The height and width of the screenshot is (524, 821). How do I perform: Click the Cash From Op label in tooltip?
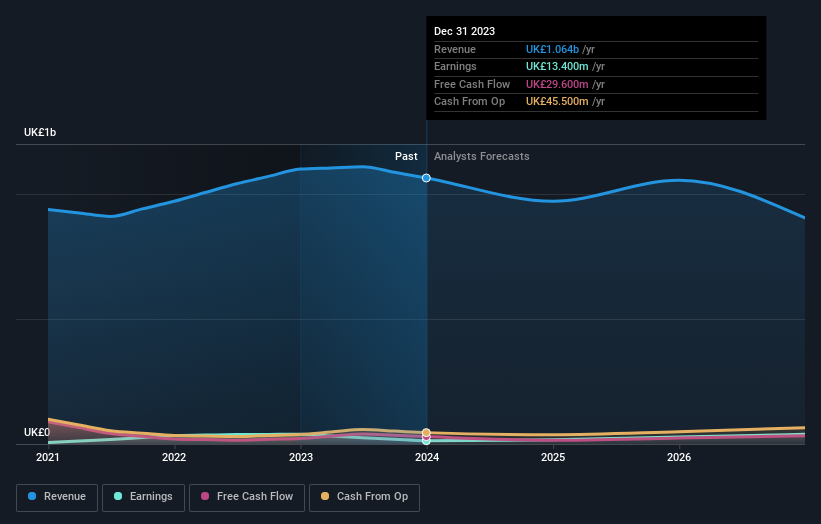(x=470, y=102)
